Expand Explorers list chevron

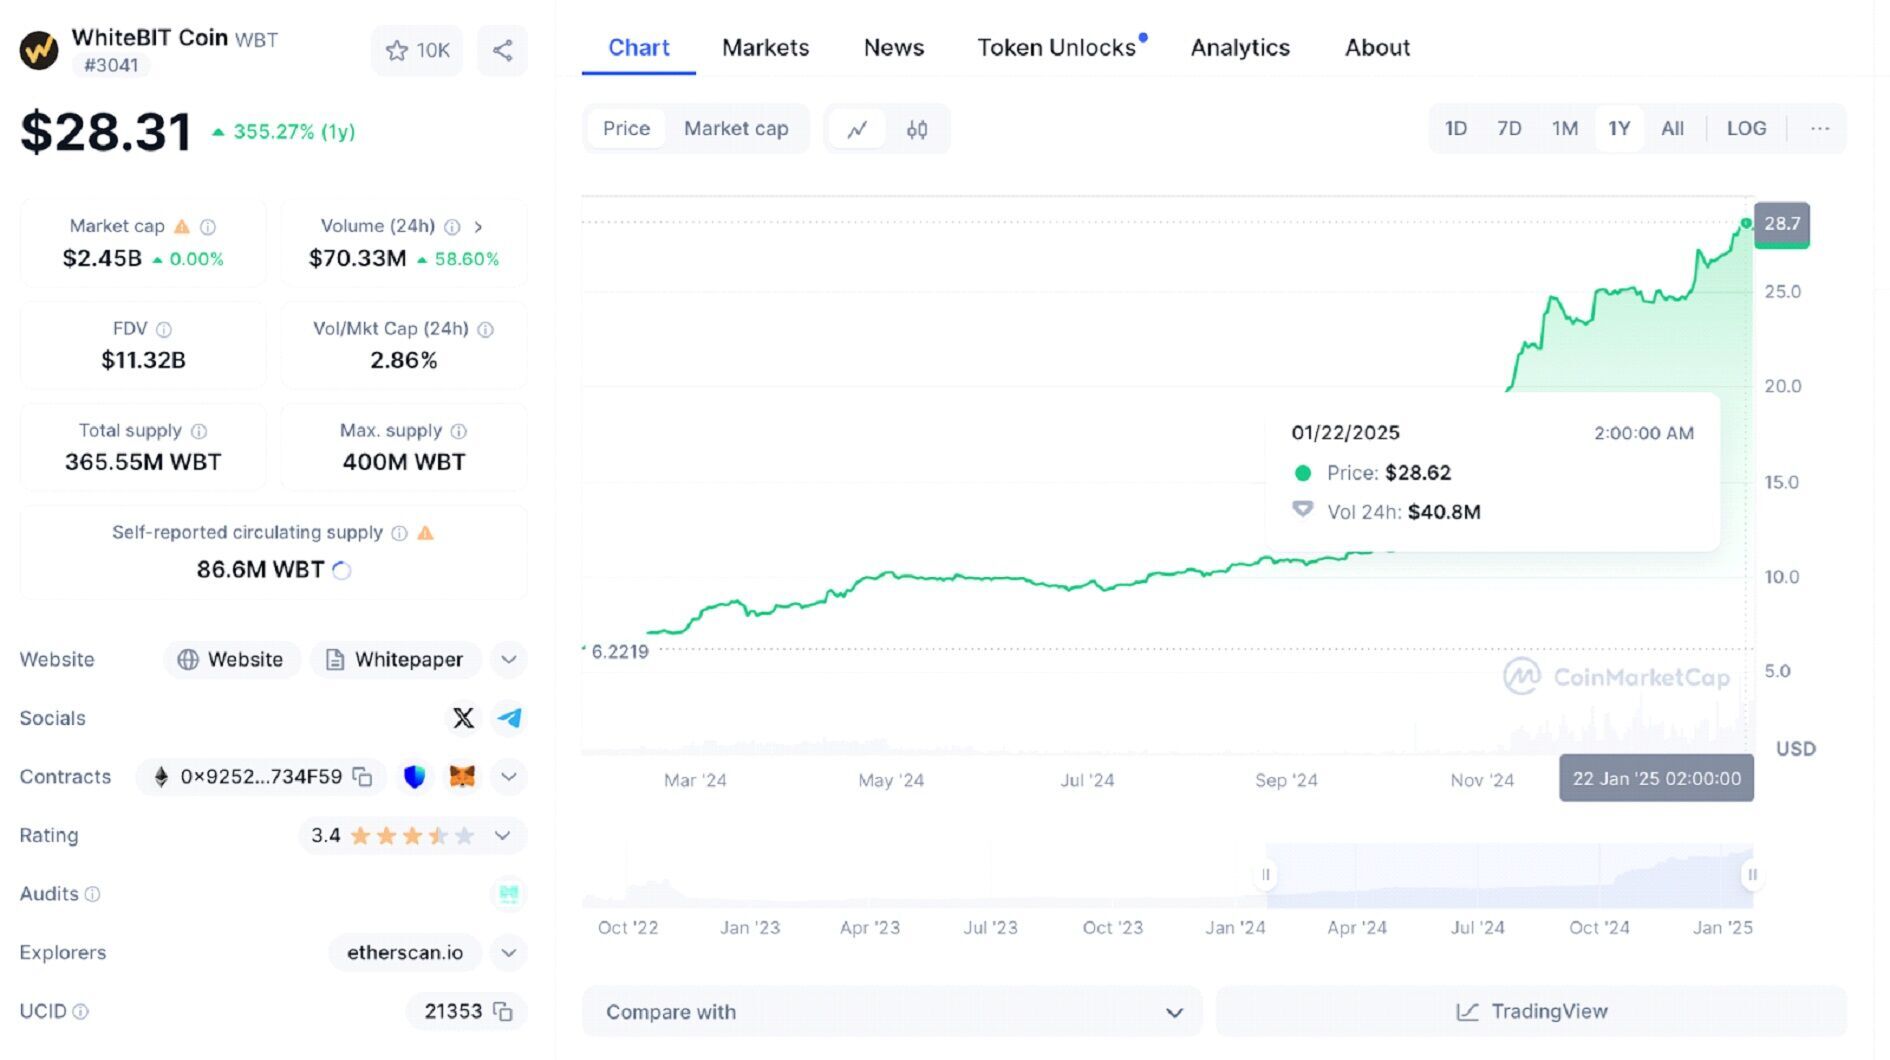point(509,953)
